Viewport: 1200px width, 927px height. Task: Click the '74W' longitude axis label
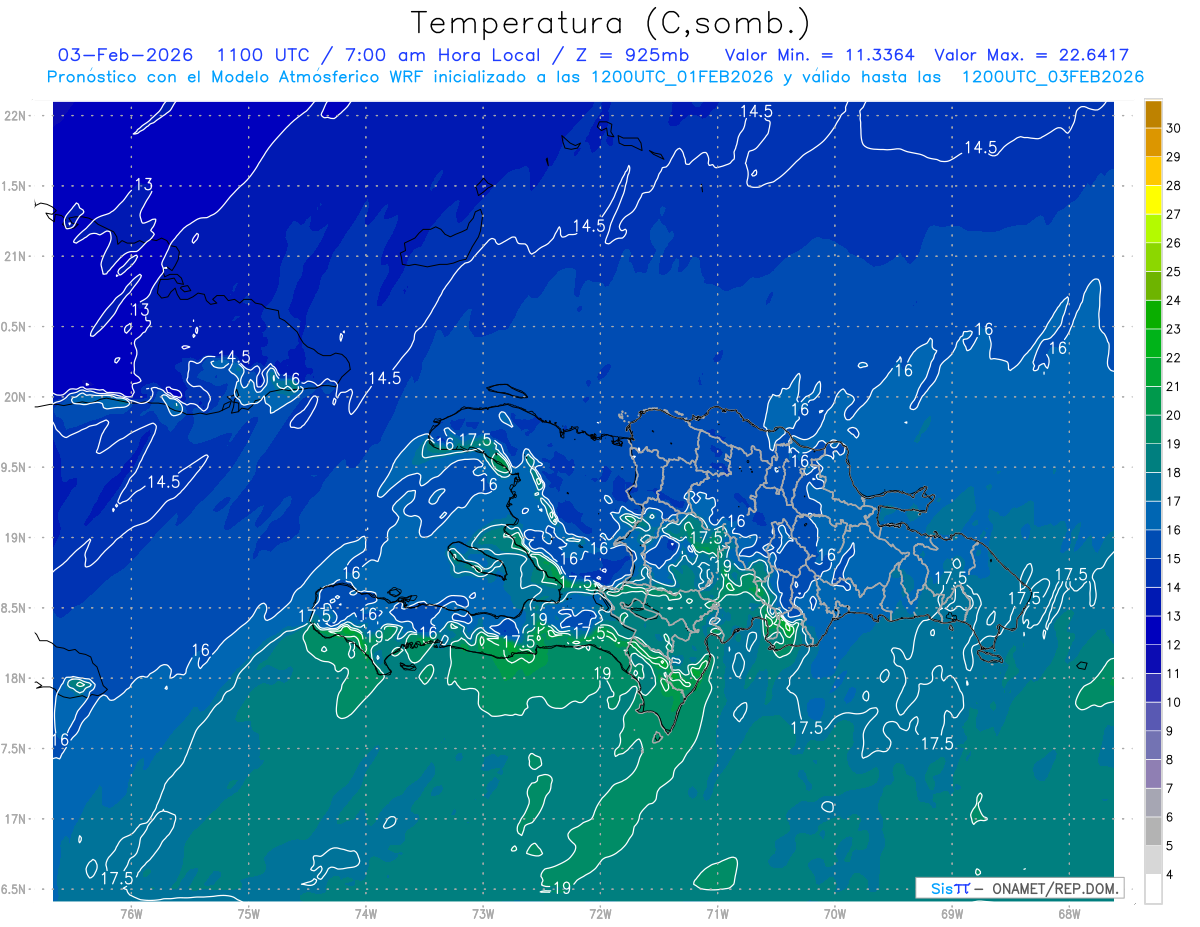366,914
